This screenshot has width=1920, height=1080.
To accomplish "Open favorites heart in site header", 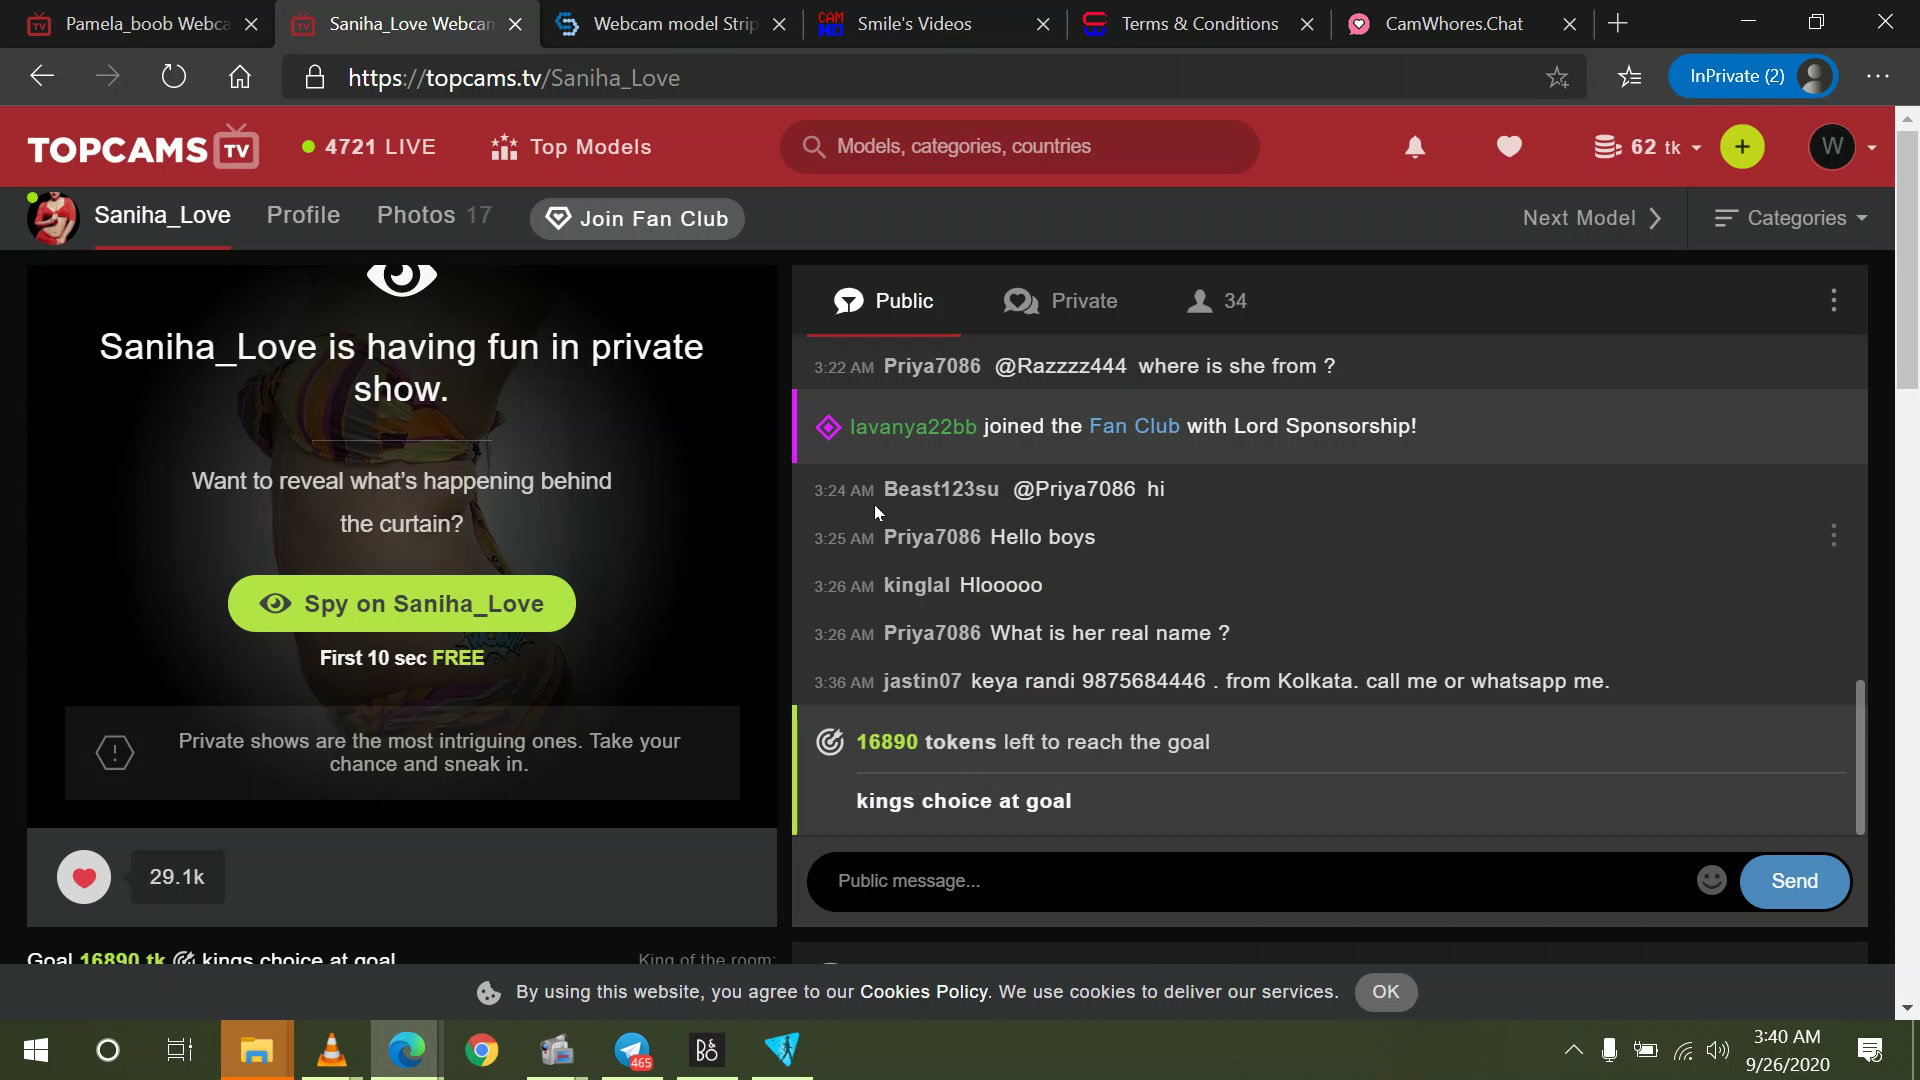I will pos(1509,147).
